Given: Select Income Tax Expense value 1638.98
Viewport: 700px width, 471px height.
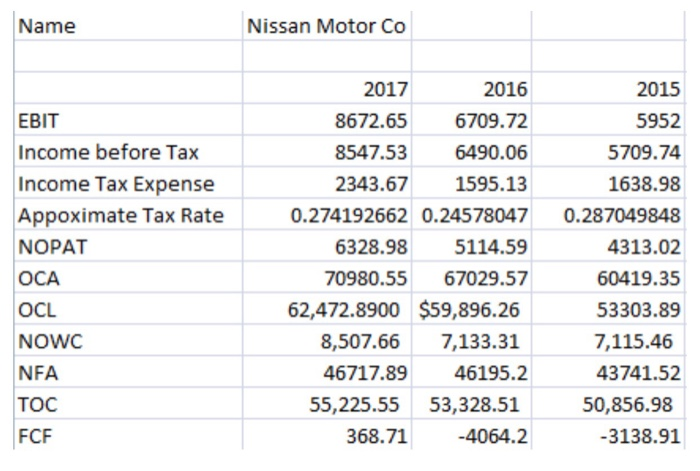Looking at the screenshot, I should [x=608, y=183].
